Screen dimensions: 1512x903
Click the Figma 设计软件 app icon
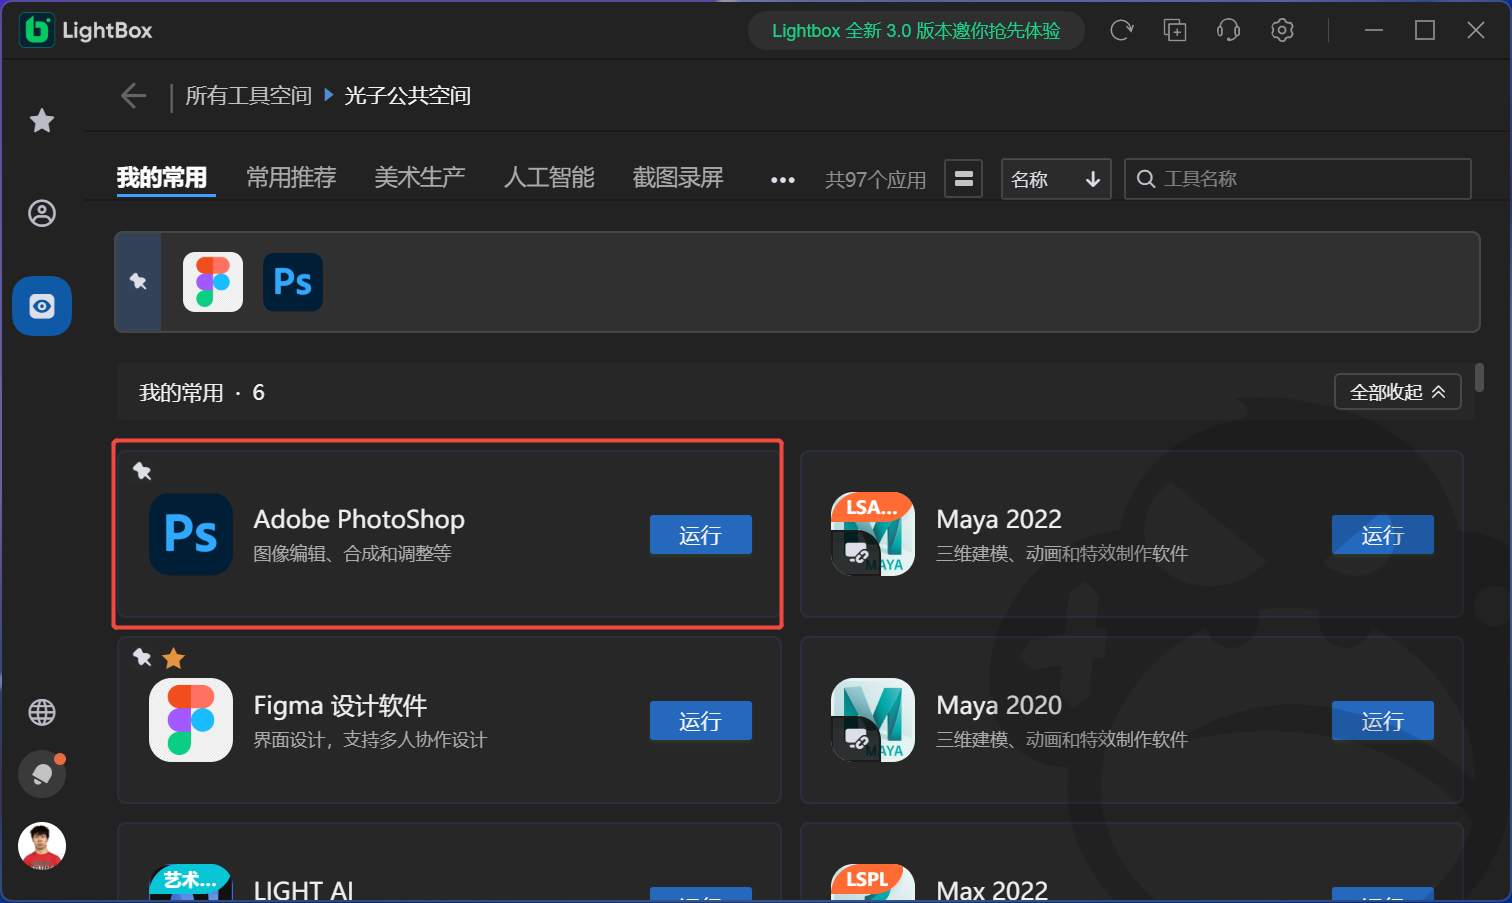tap(191, 720)
